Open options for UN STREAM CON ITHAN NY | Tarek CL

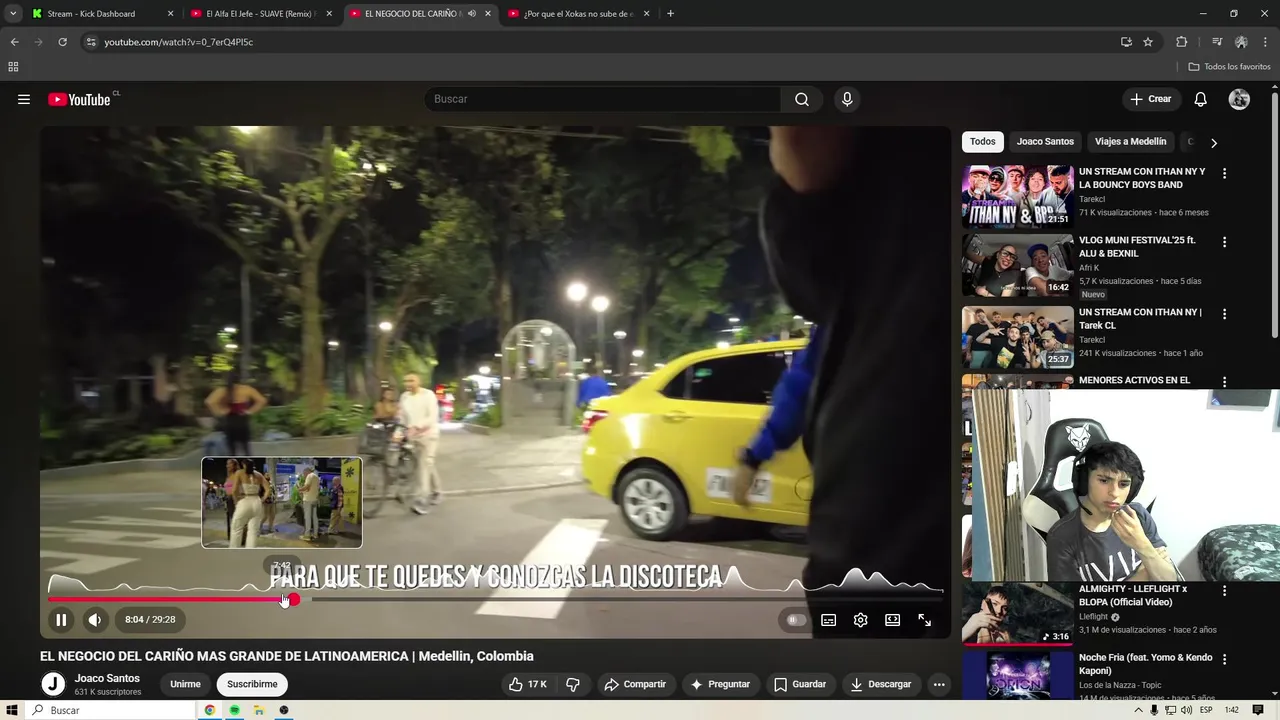[1224, 314]
